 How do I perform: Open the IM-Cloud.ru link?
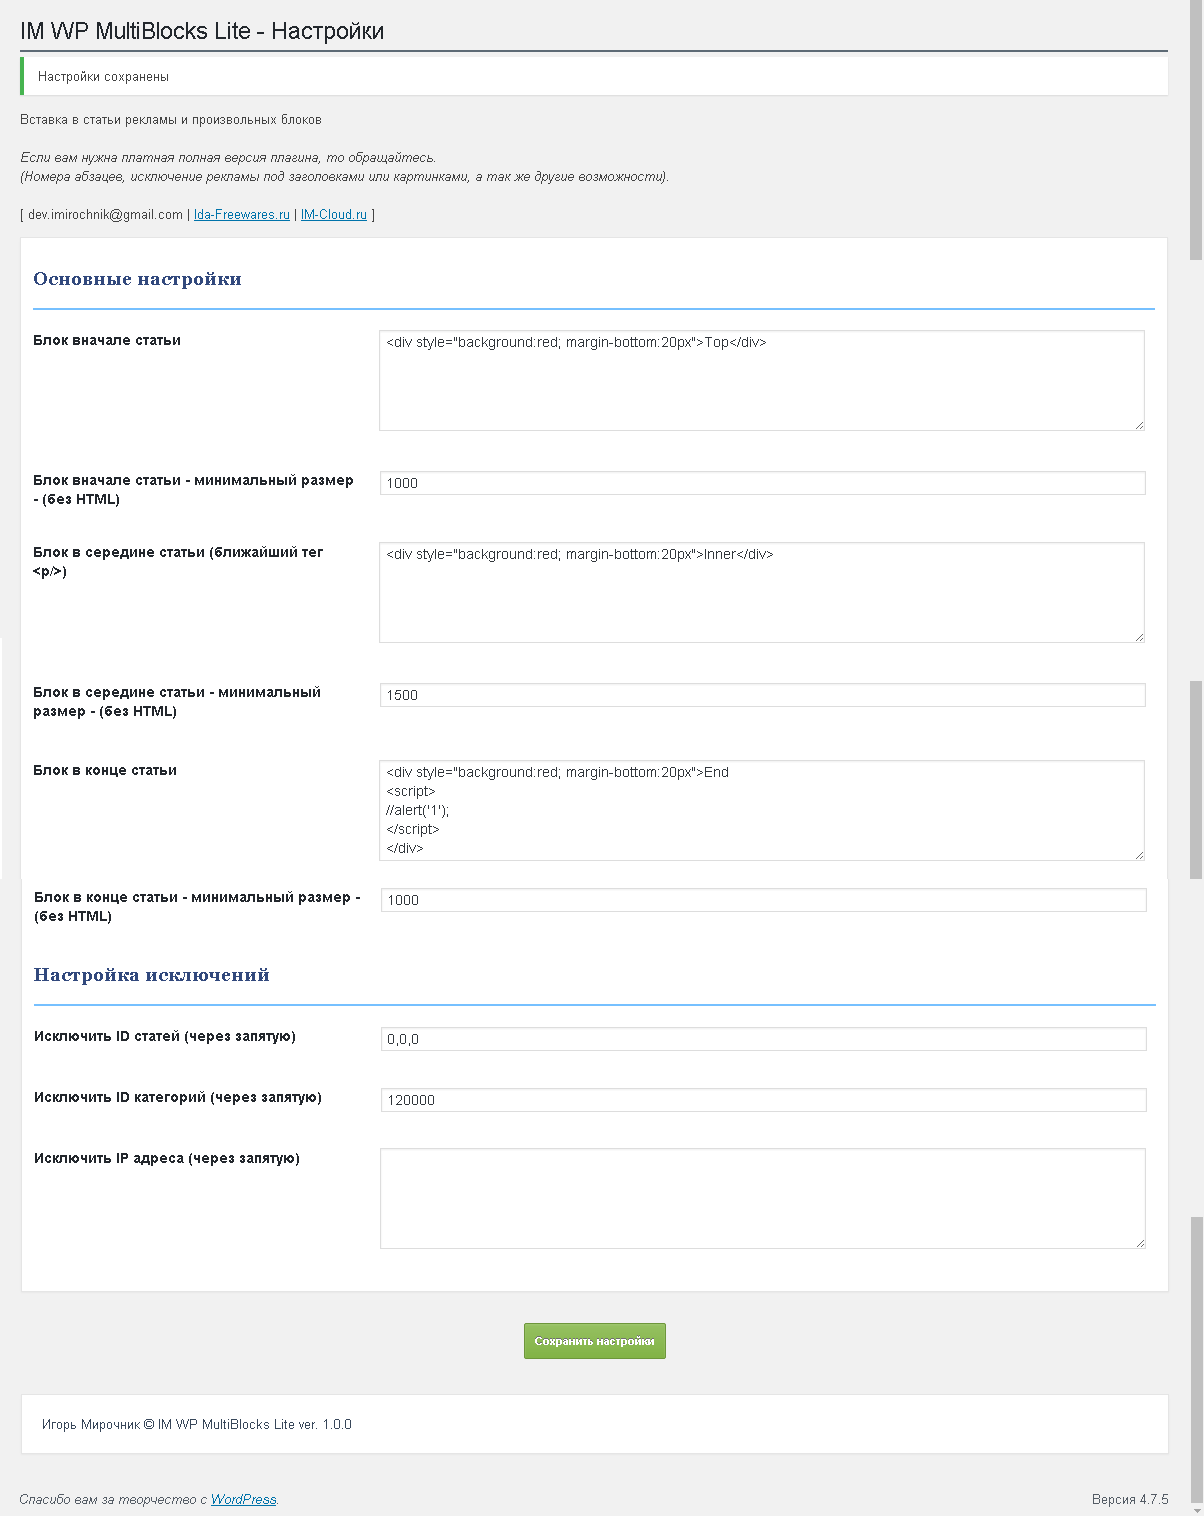(x=333, y=215)
